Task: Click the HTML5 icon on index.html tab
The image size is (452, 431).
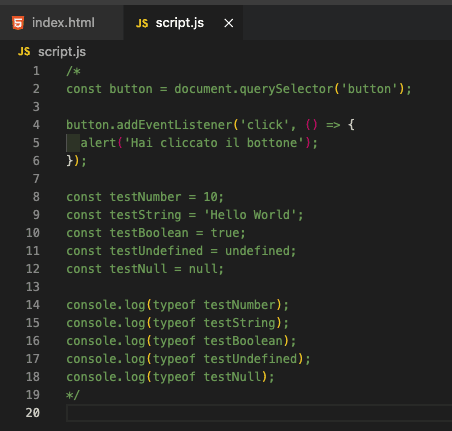Action: 18,23
